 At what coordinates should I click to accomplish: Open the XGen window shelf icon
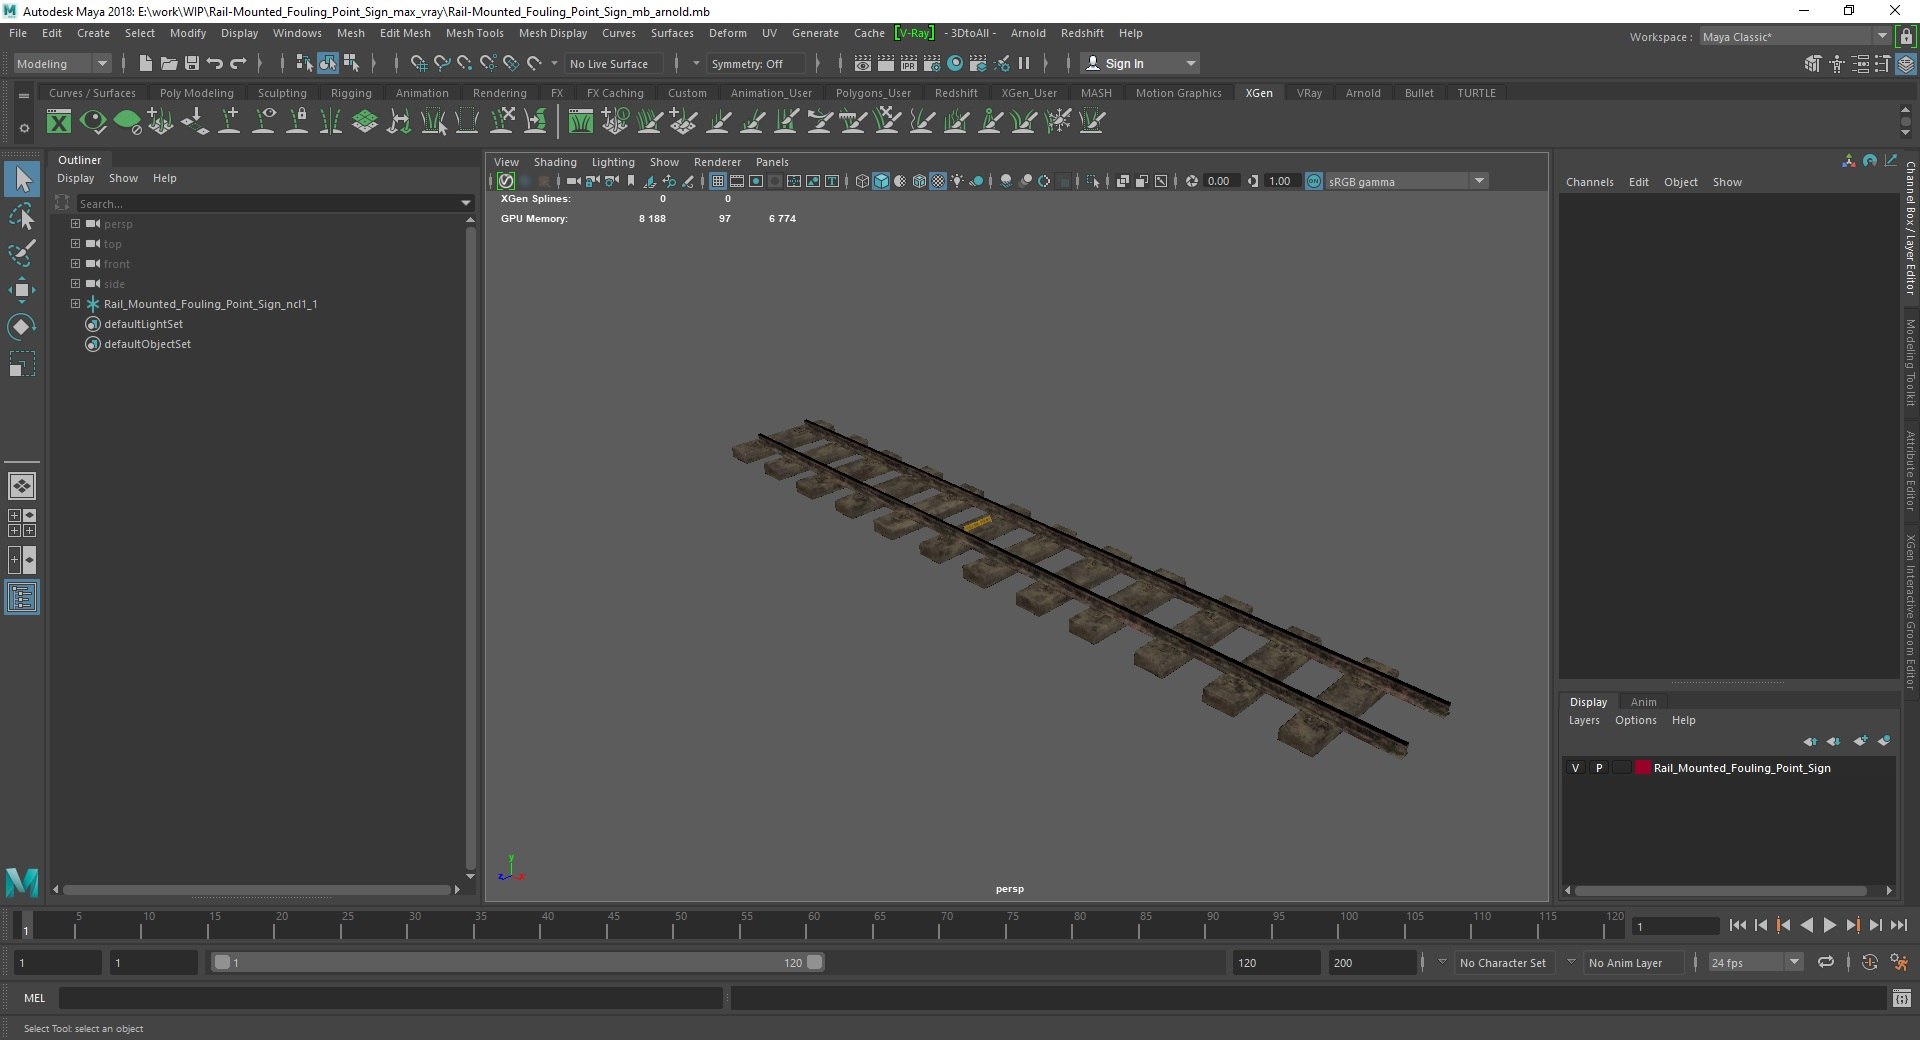coord(59,122)
